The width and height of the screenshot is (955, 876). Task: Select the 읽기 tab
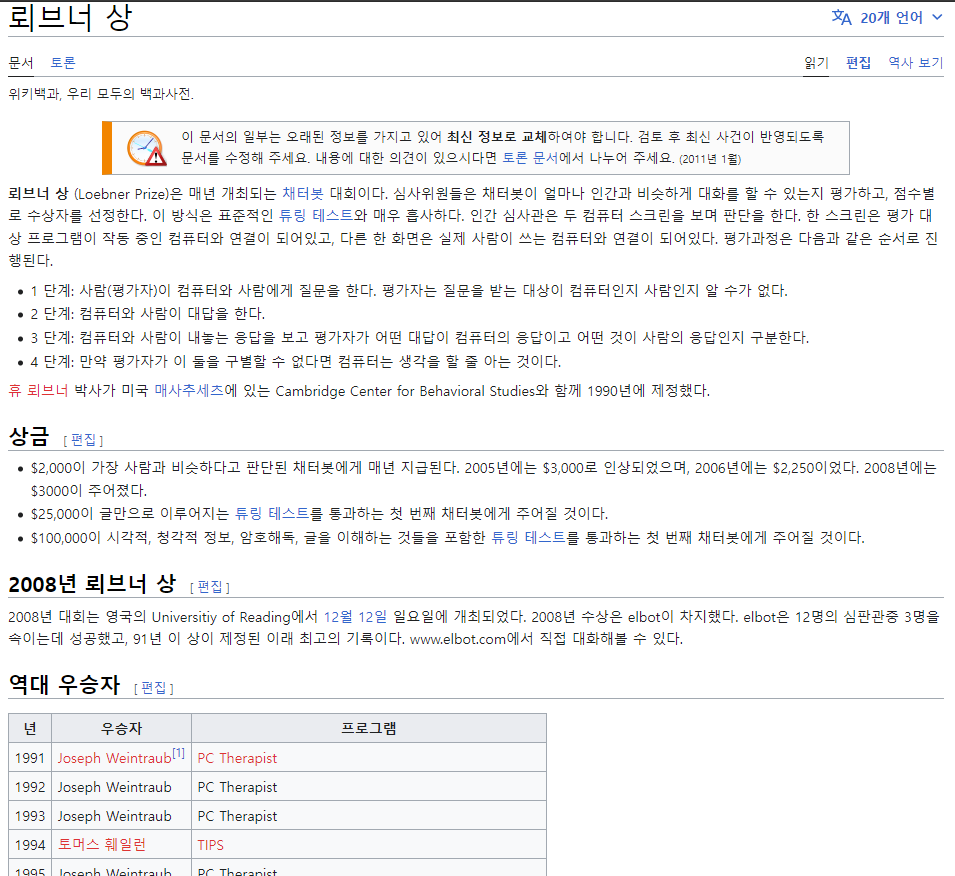click(x=816, y=63)
